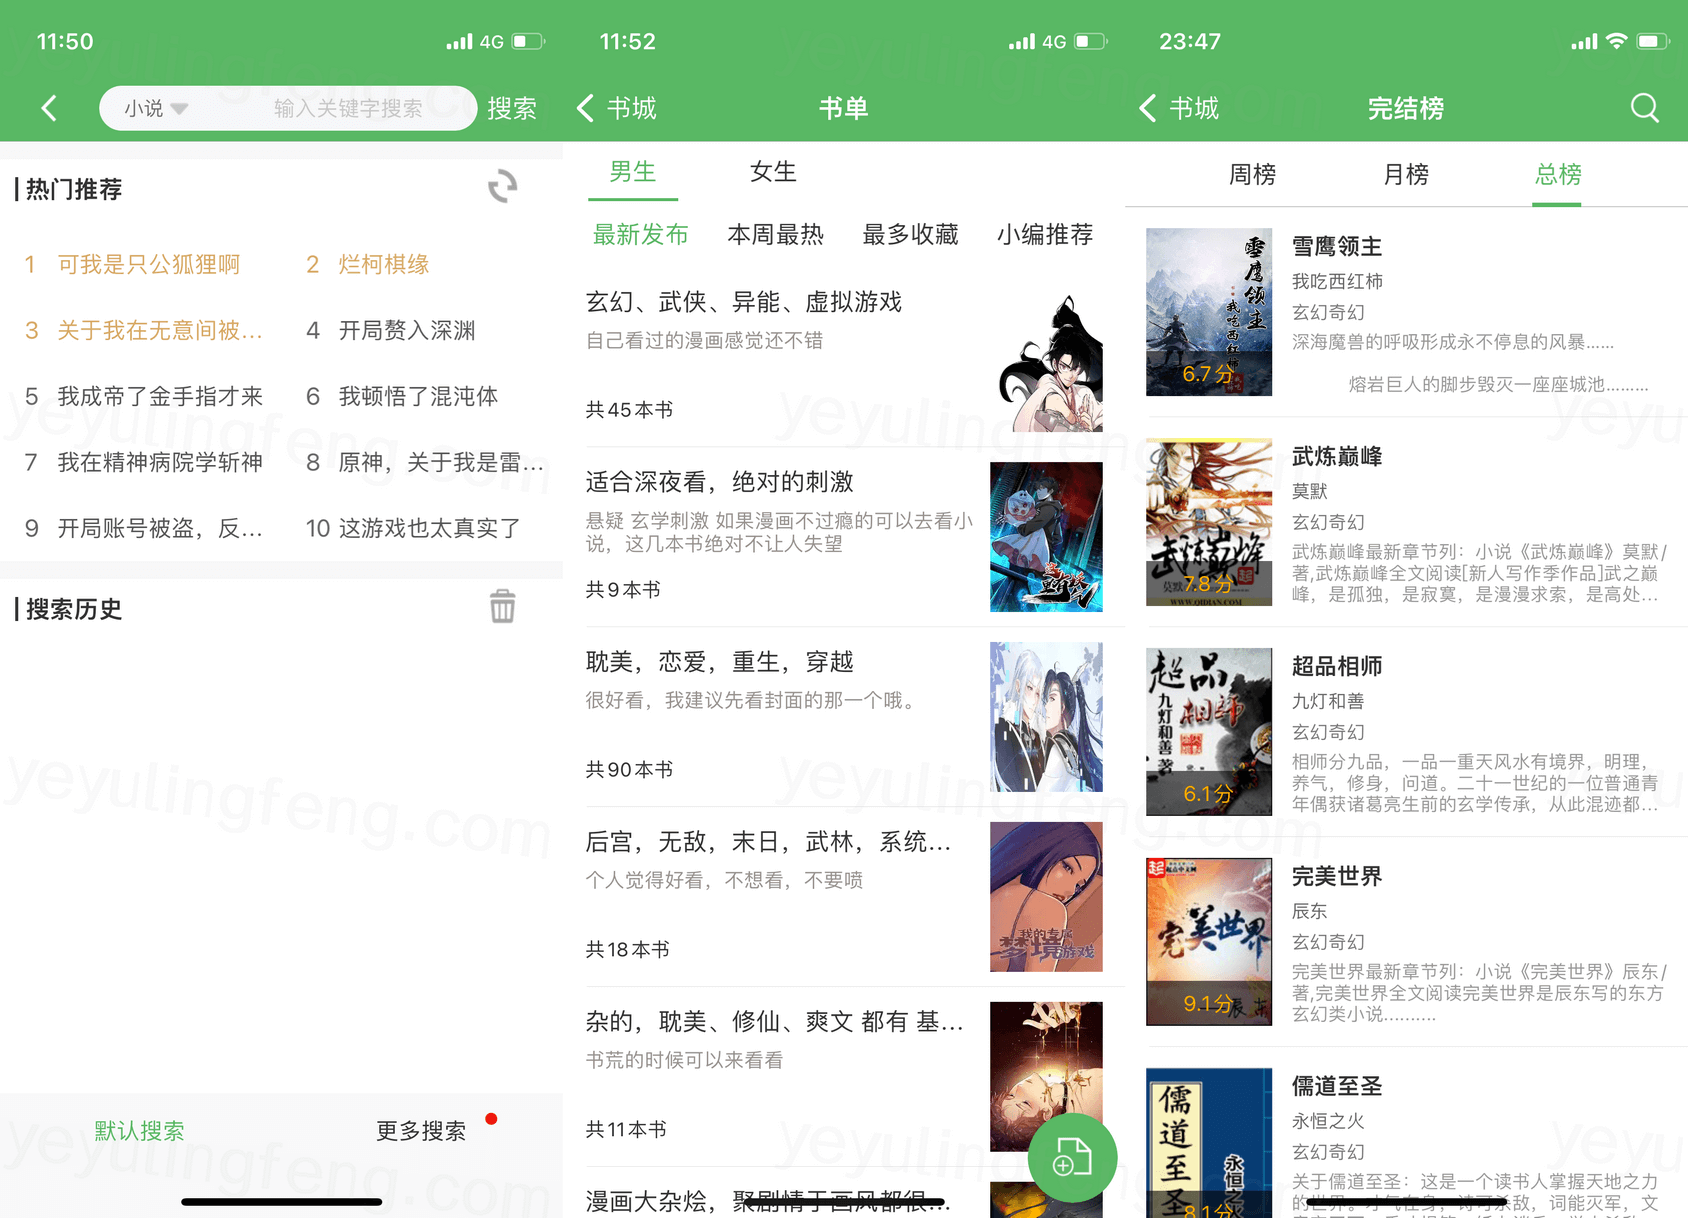This screenshot has height=1218, width=1688.
Task: Go back to 书城 from 书单
Action: tap(617, 108)
